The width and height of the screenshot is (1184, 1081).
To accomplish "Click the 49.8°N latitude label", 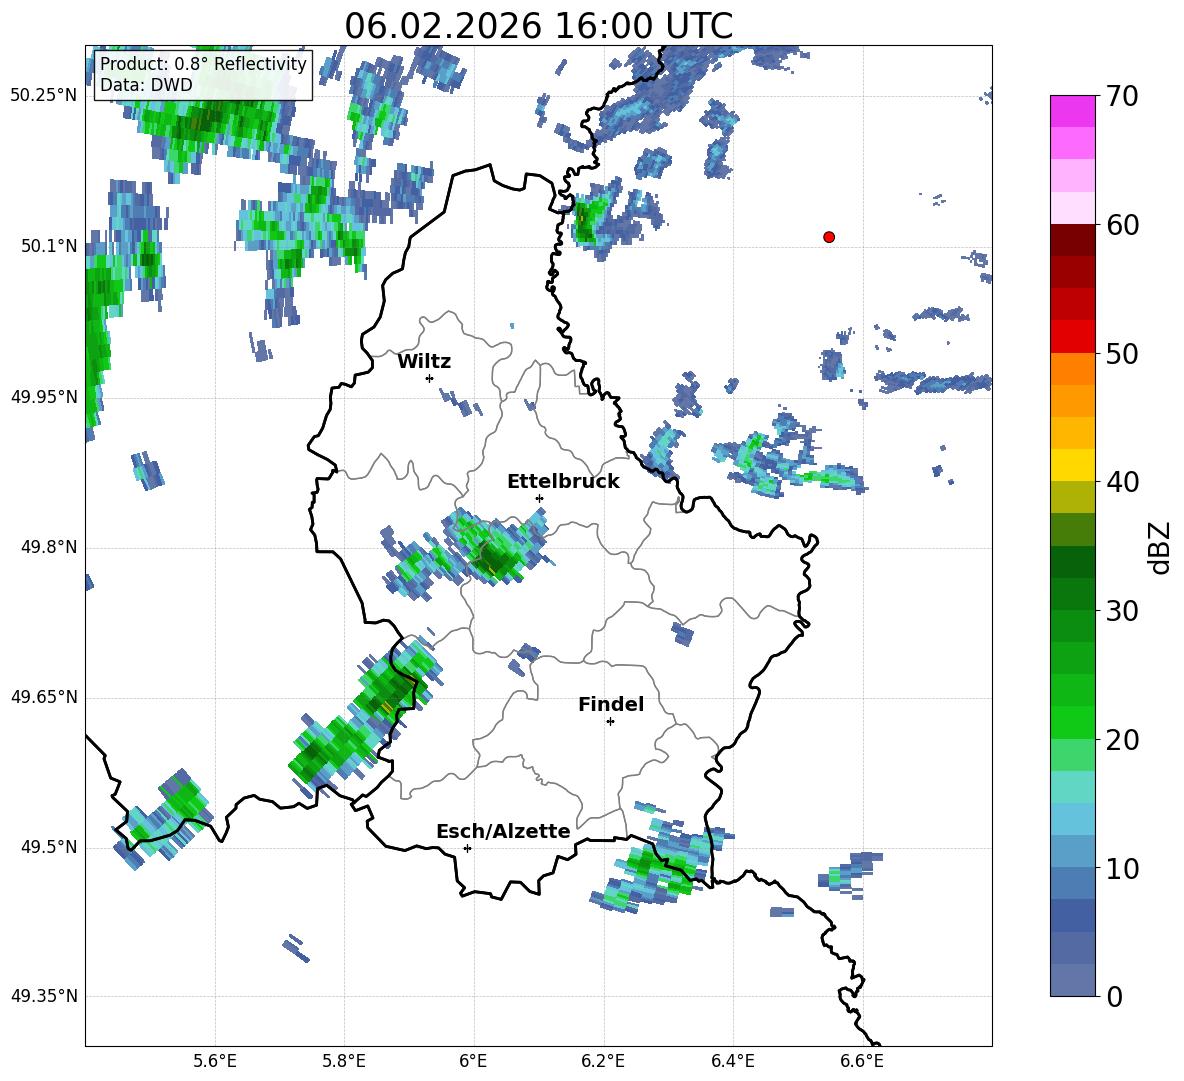I will click(49, 547).
